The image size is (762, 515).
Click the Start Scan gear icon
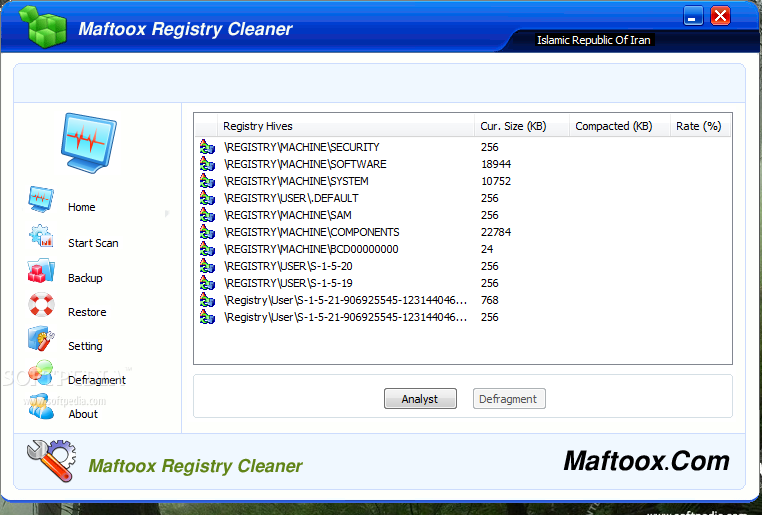pos(41,236)
